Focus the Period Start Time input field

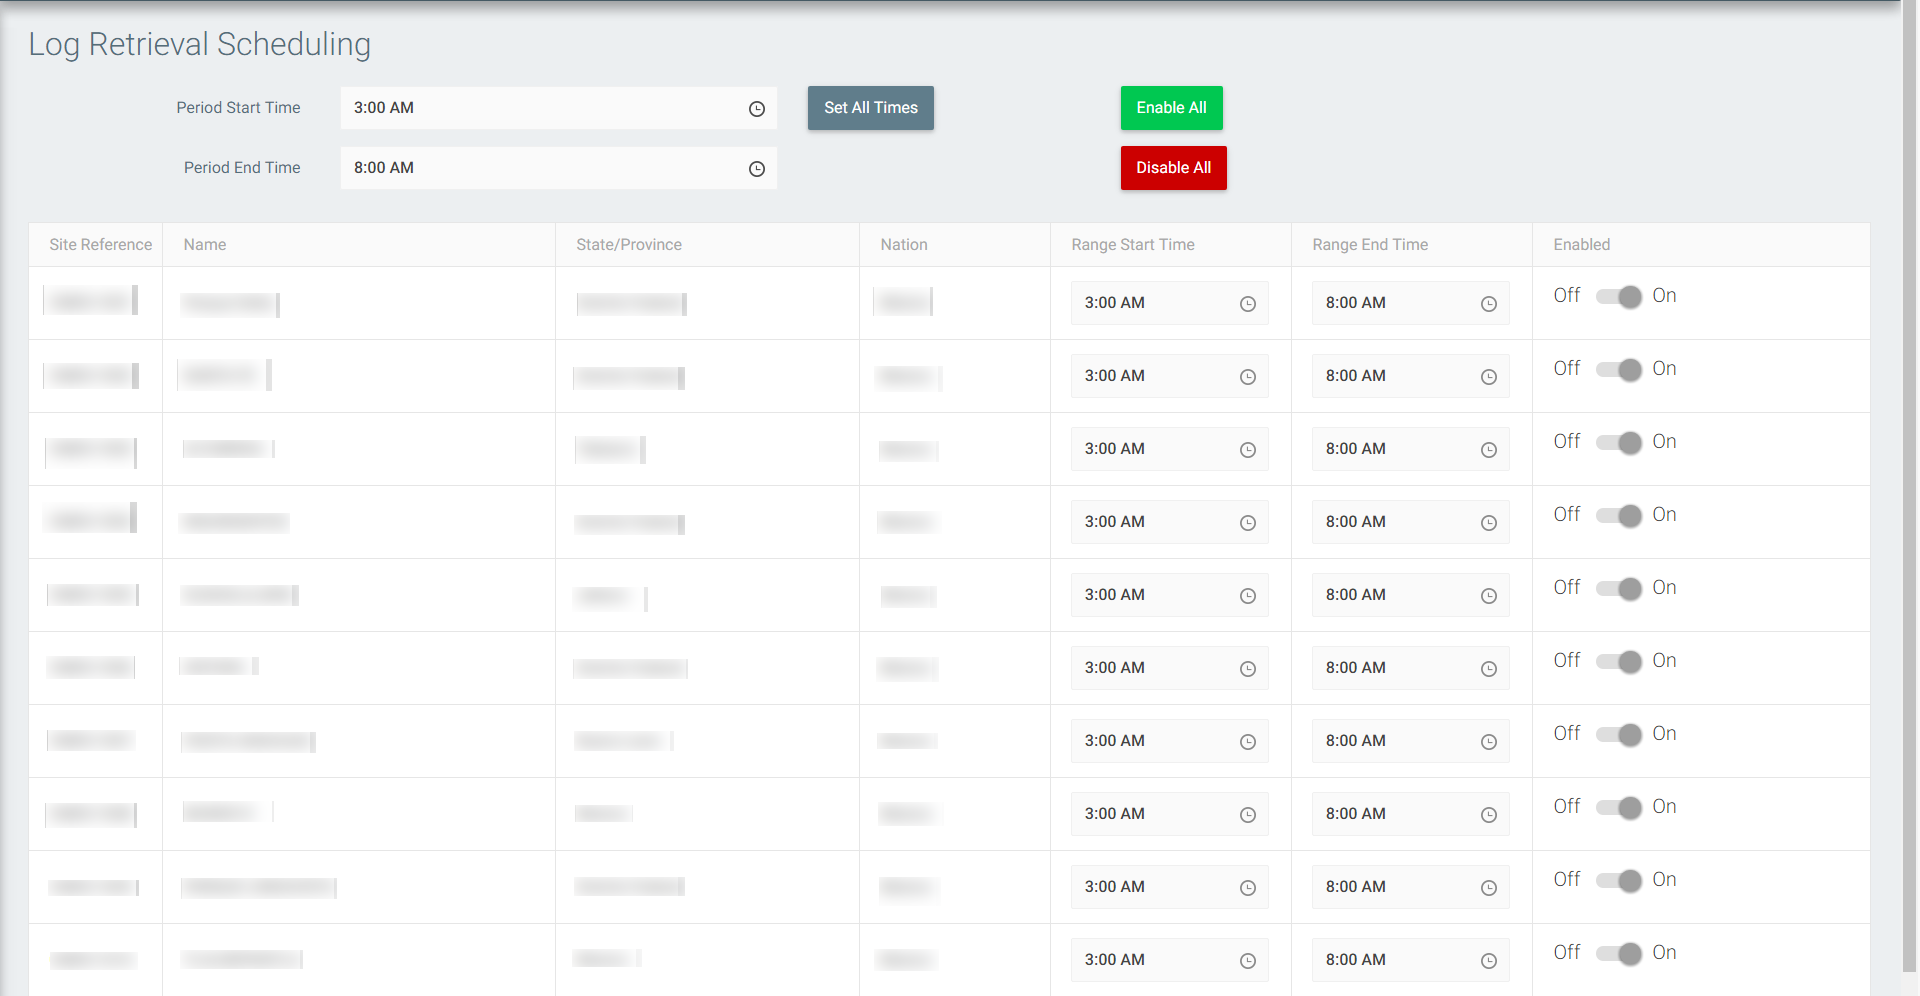[x=540, y=108]
